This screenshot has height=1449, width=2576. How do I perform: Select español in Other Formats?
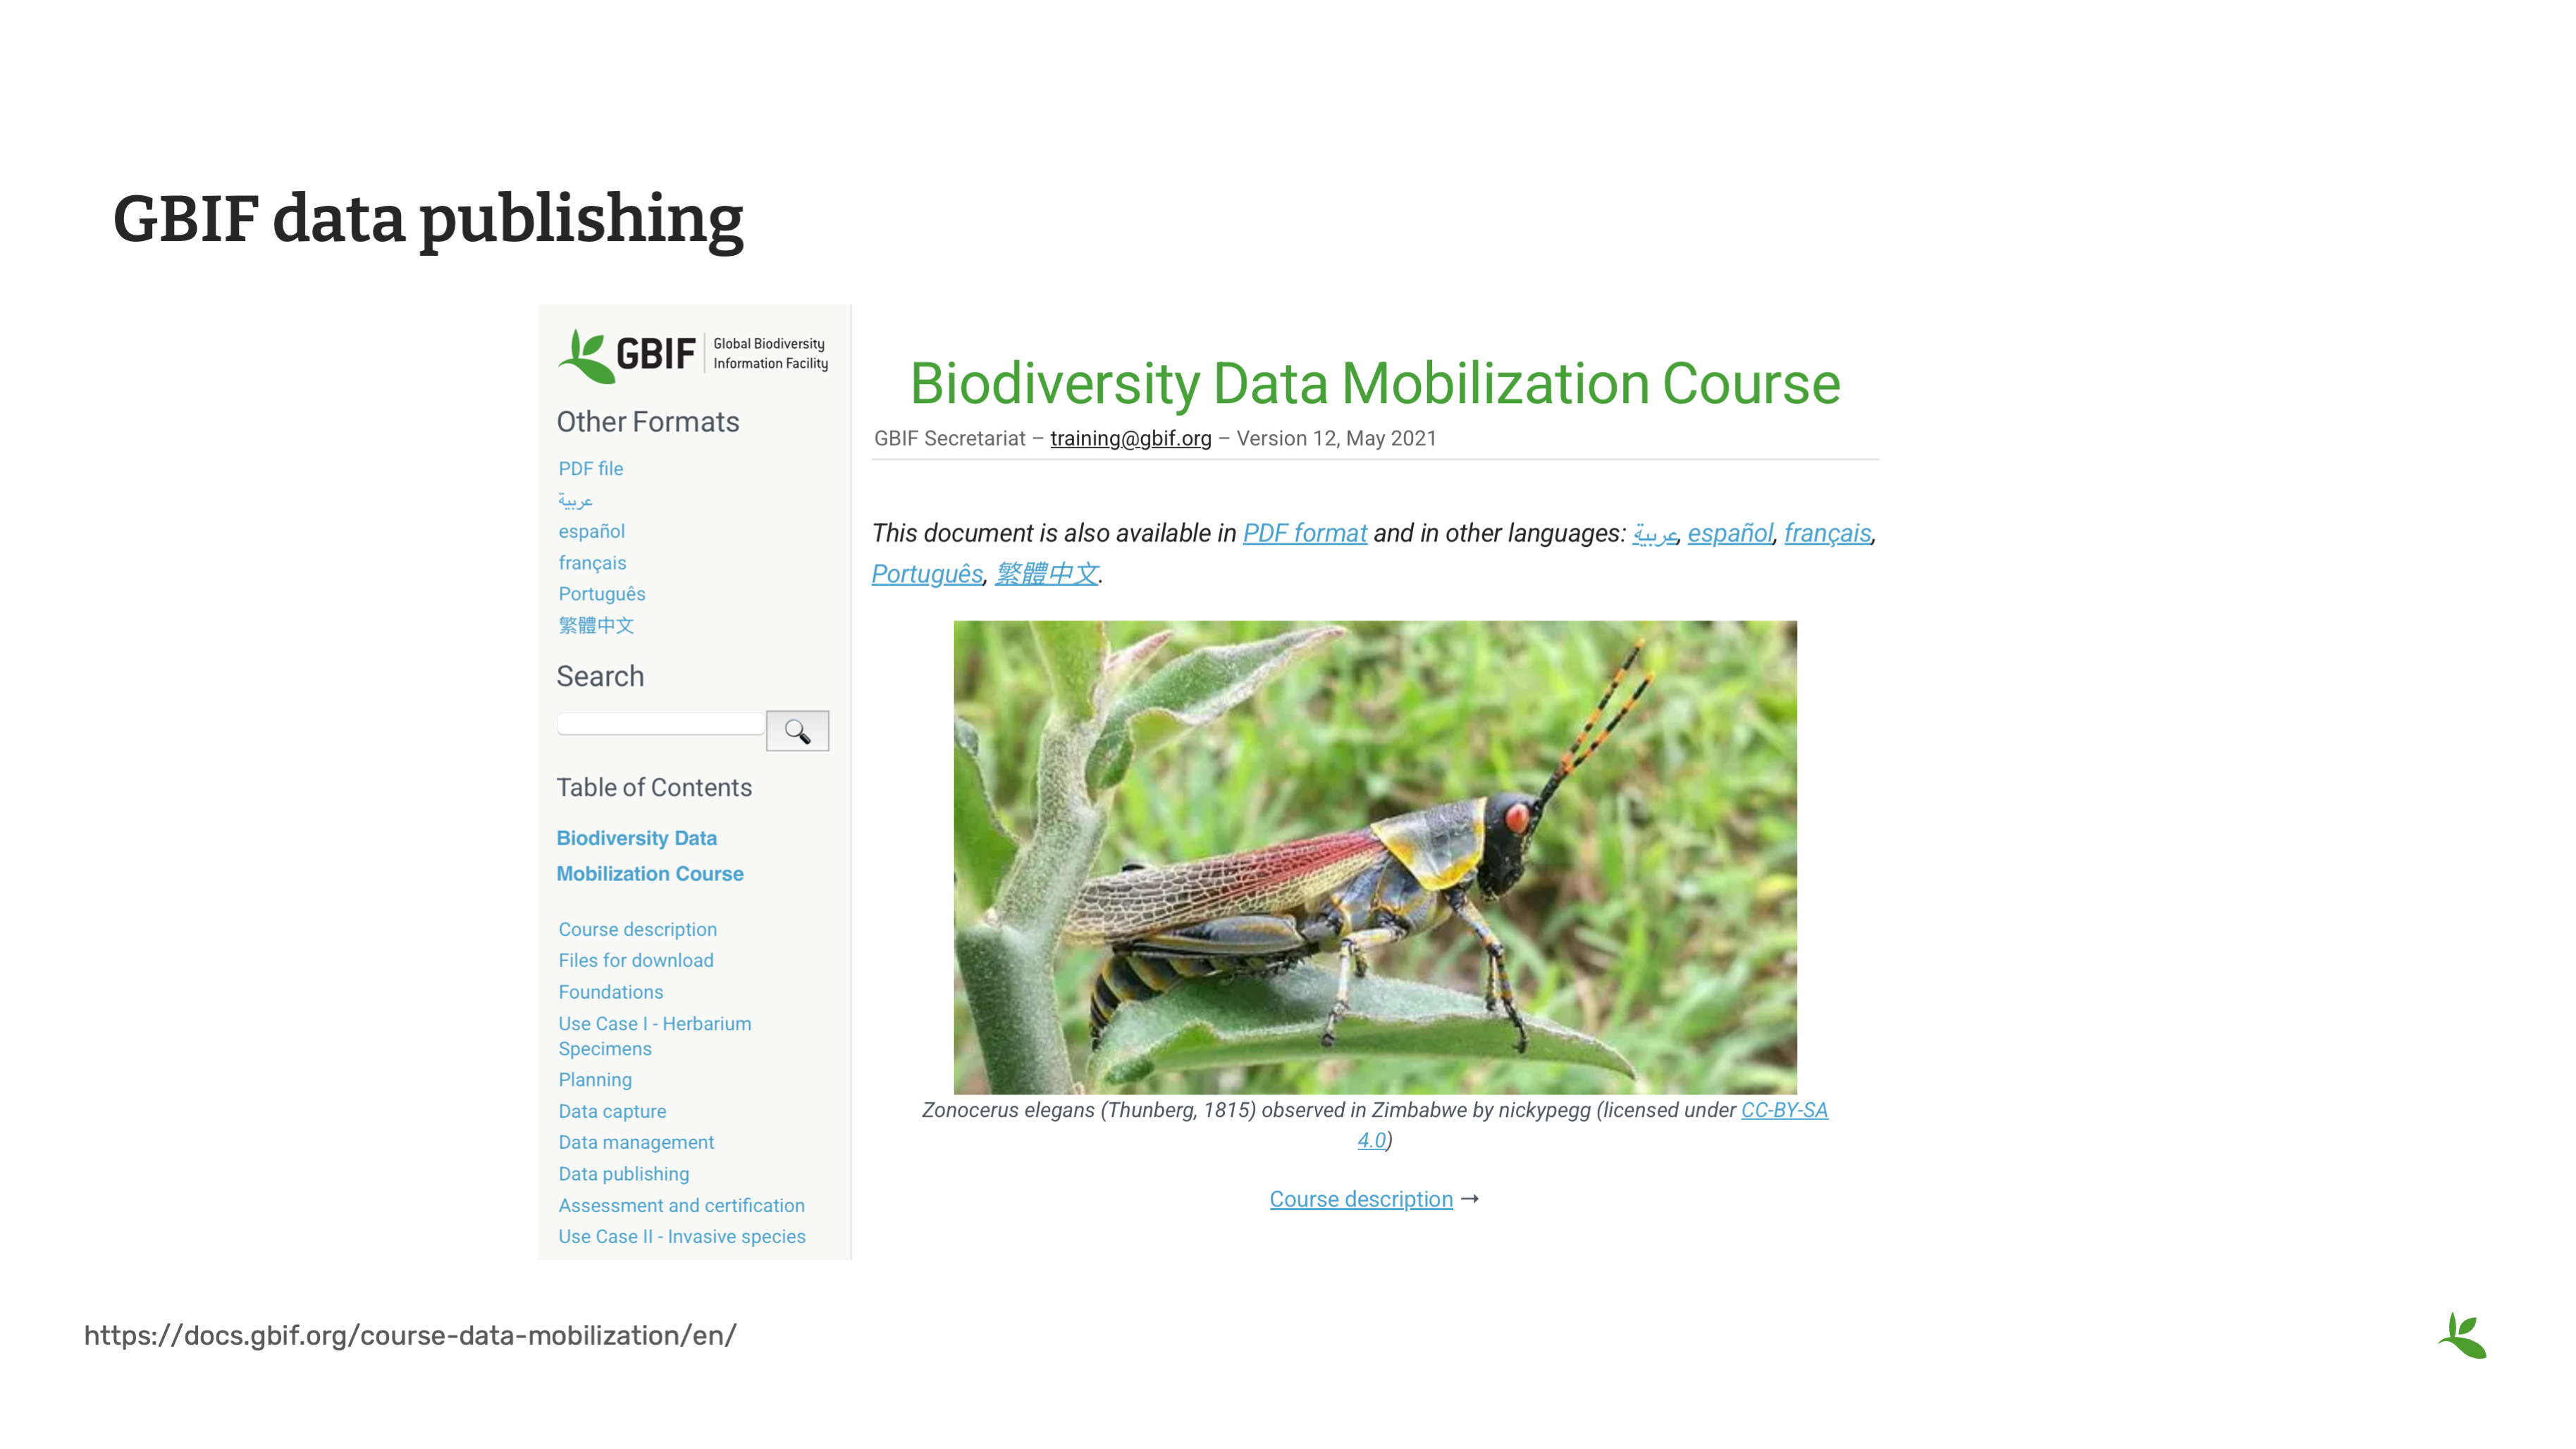pyautogui.click(x=591, y=531)
